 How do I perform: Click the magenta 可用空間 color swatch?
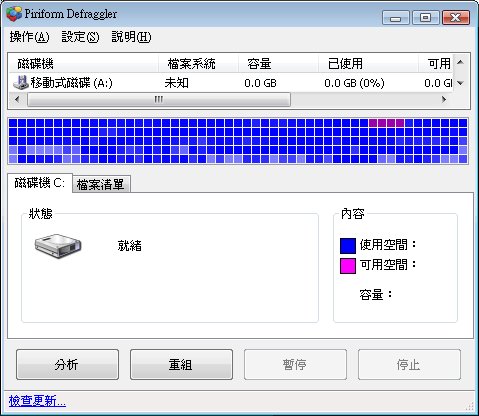coord(348,266)
